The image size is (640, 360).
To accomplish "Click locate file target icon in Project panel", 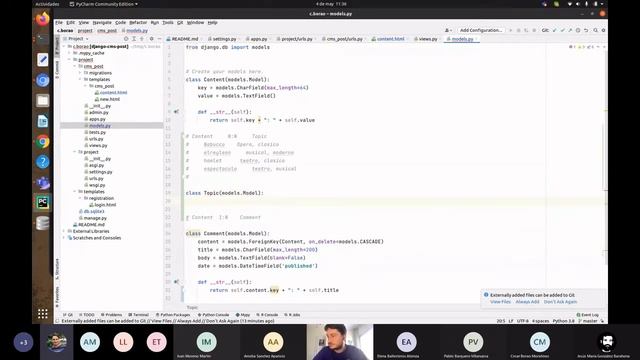I will (x=126, y=38).
